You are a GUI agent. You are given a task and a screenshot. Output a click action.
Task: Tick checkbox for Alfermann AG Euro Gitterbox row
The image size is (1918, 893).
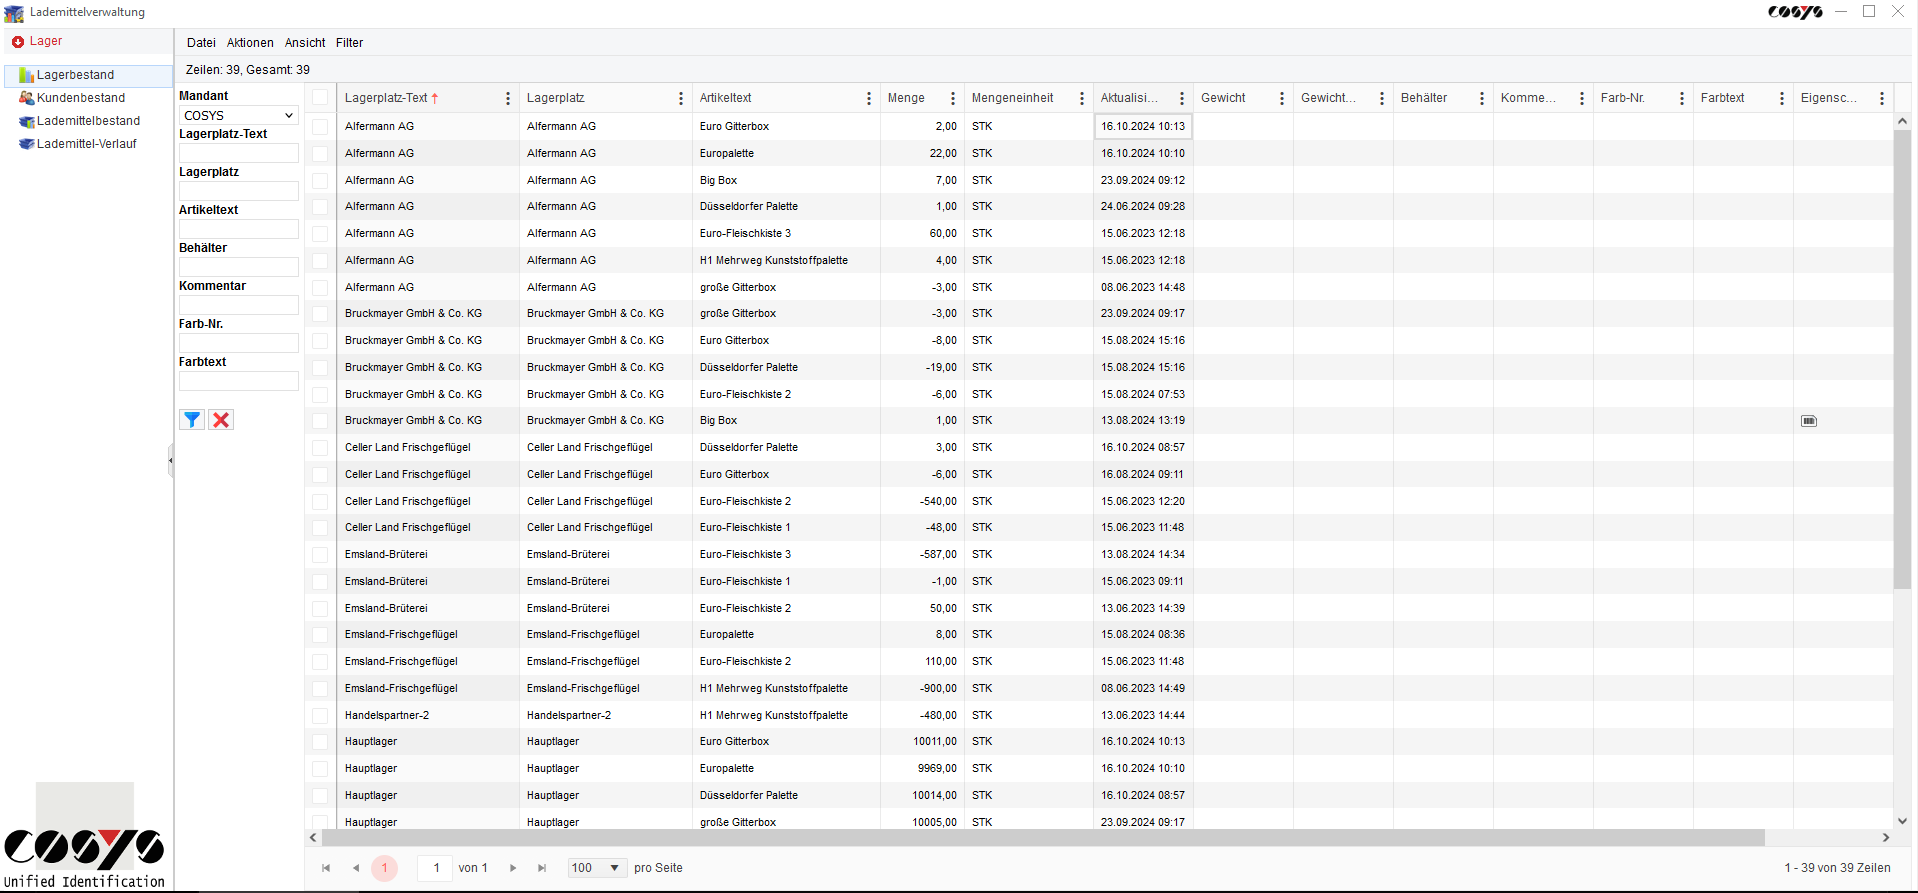tap(320, 127)
